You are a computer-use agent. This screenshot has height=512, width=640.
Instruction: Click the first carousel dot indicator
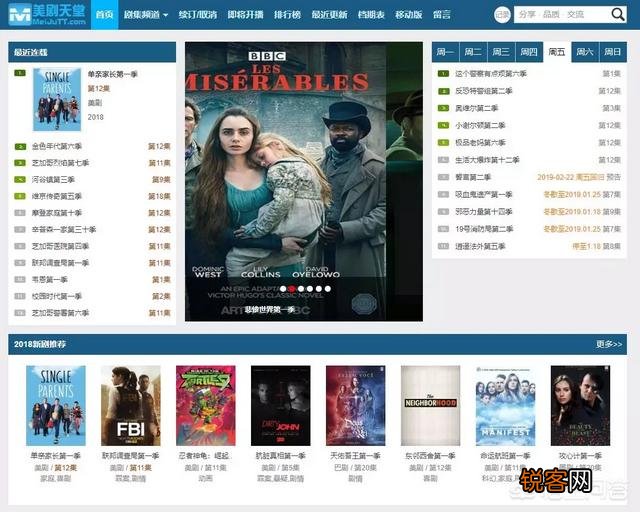283,289
